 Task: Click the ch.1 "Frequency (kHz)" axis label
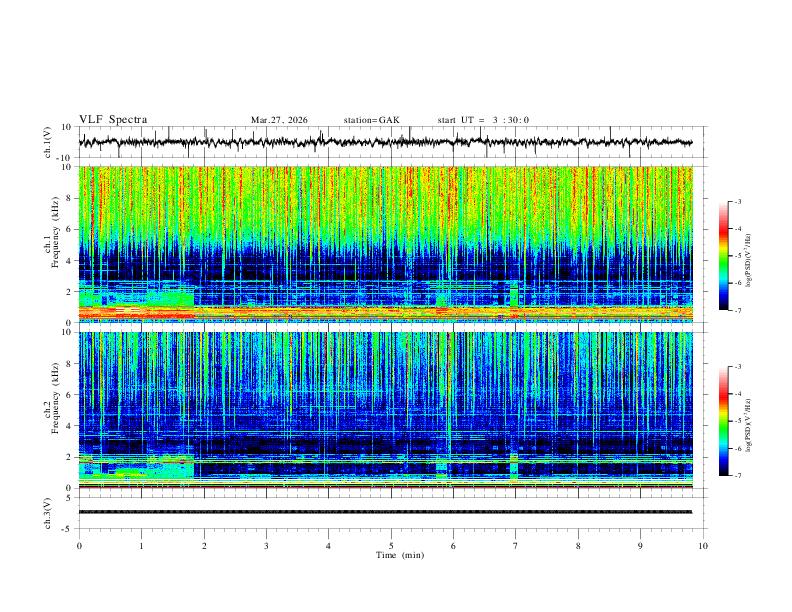(55, 231)
